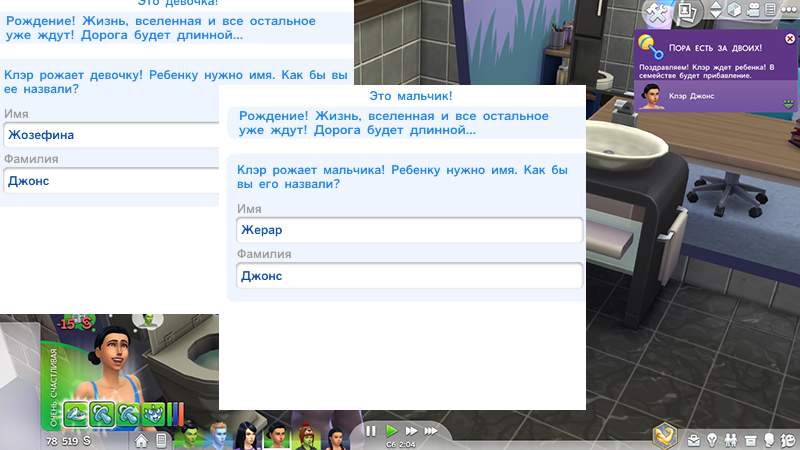This screenshot has height=450, width=800.
Task: Open the Inventory box panel
Action: point(750,440)
